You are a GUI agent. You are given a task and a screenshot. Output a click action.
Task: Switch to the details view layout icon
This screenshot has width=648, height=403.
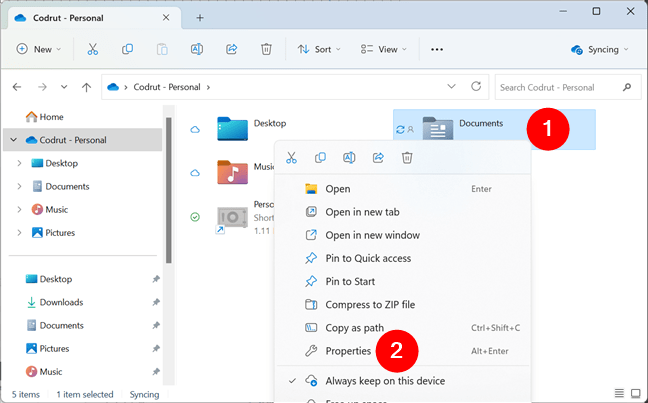tap(619, 393)
